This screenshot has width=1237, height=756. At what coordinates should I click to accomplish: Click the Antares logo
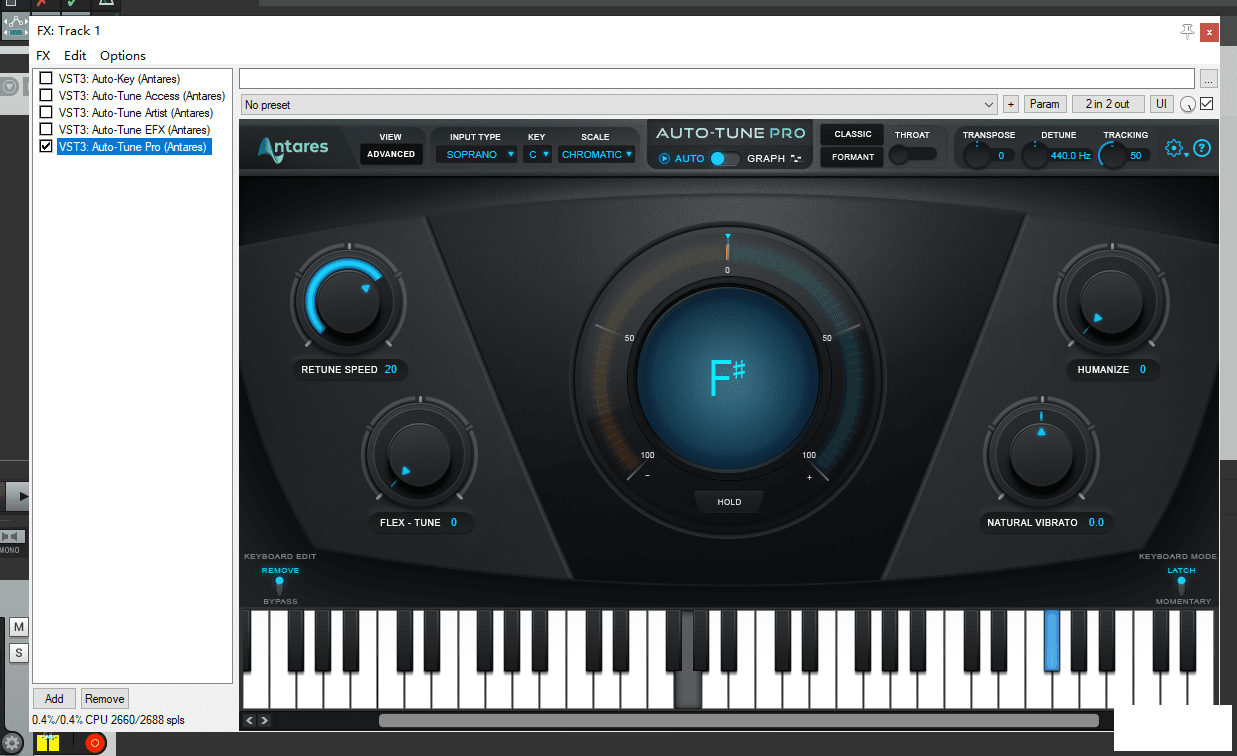(293, 147)
